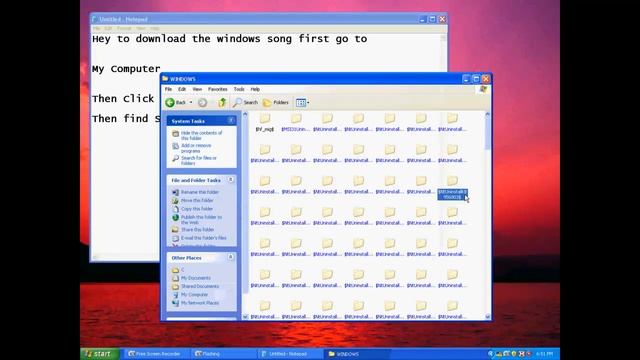640x360 pixels.
Task: Select the highlighted $NtUninstall folder
Action: [x=452, y=188]
